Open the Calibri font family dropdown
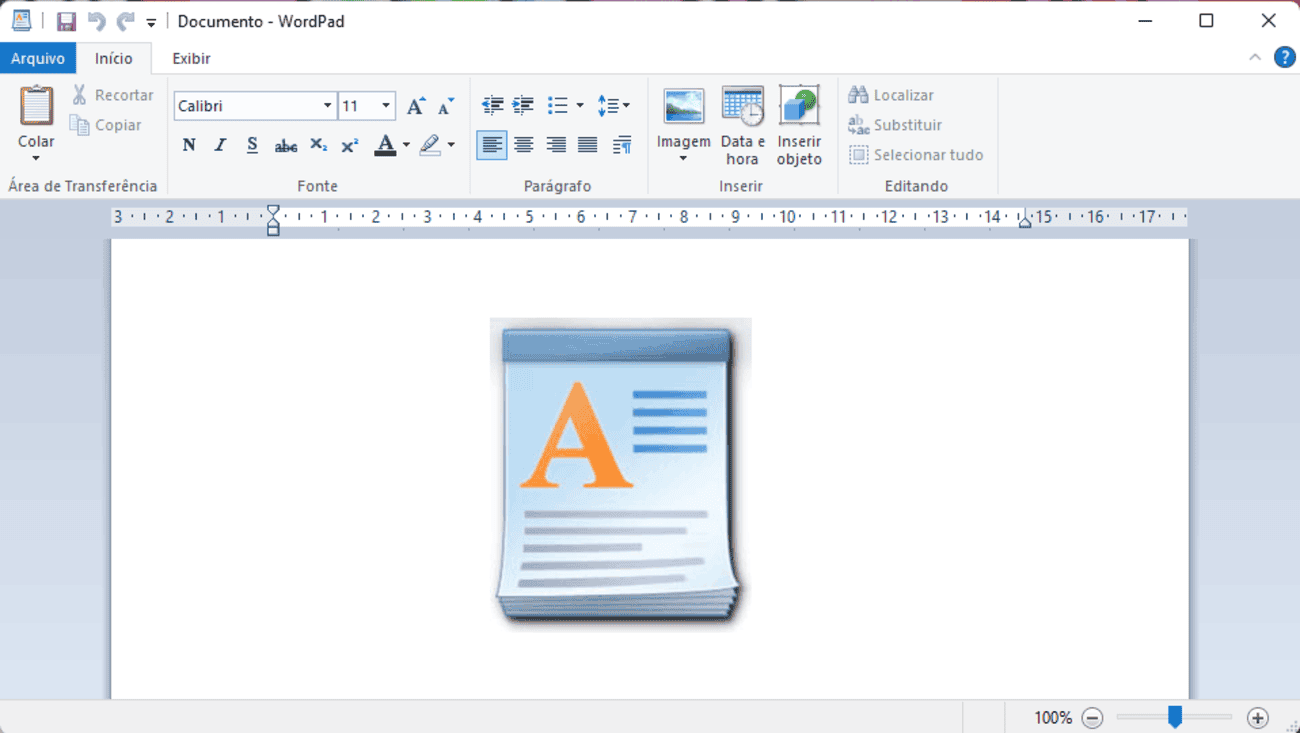Screen dimensions: 1300x733 point(327,106)
